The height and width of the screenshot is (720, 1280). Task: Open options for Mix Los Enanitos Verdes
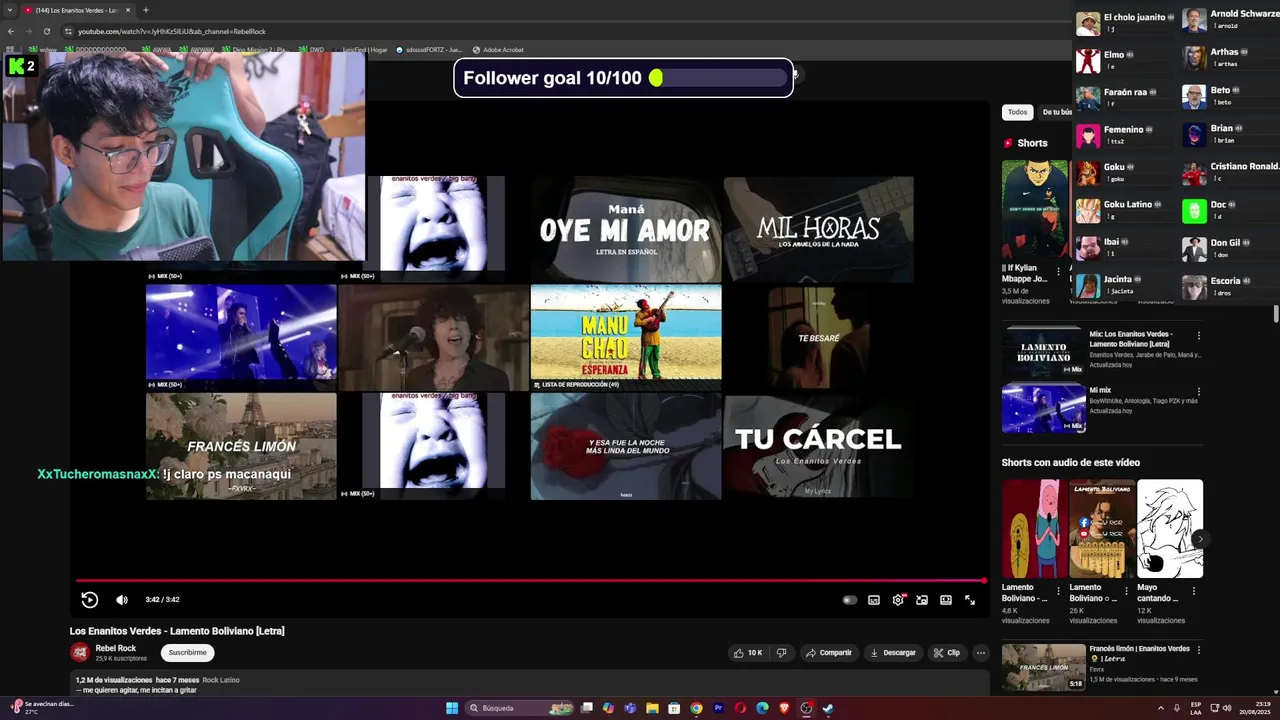1198,336
